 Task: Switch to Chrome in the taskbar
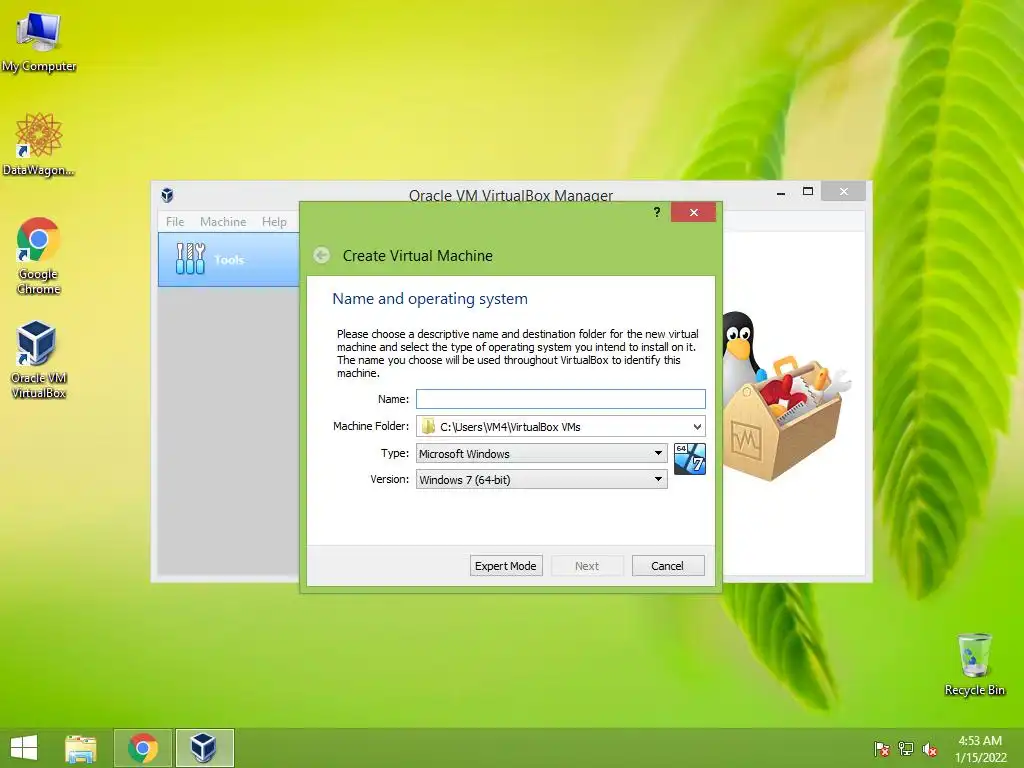pyautogui.click(x=143, y=748)
